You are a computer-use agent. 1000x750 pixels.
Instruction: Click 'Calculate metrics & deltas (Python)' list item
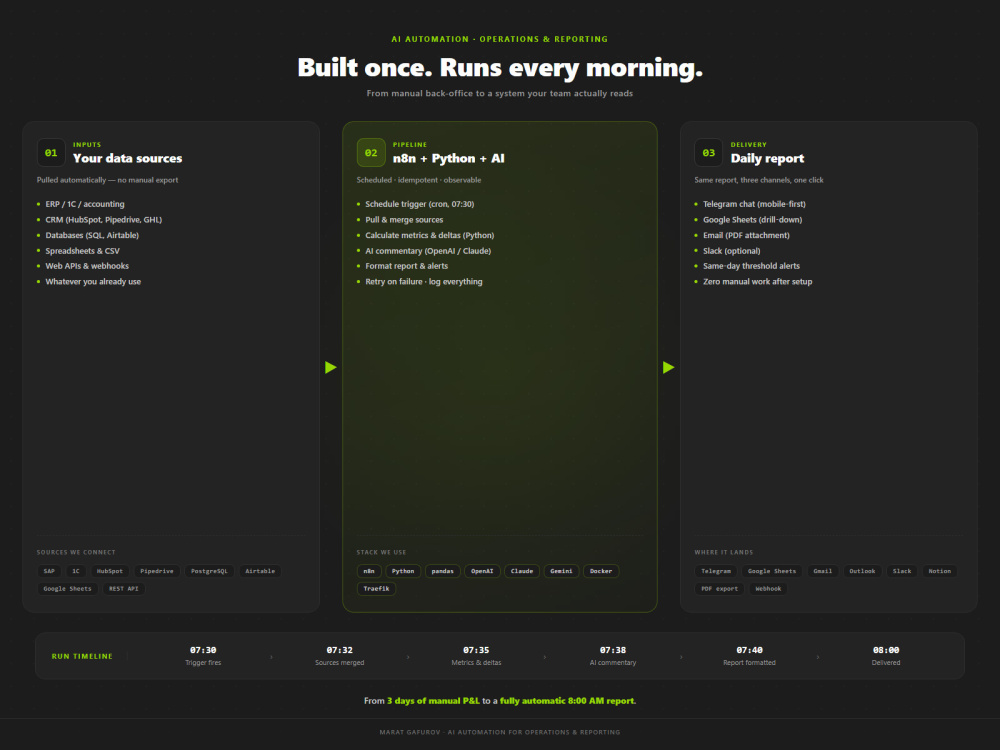click(x=429, y=235)
